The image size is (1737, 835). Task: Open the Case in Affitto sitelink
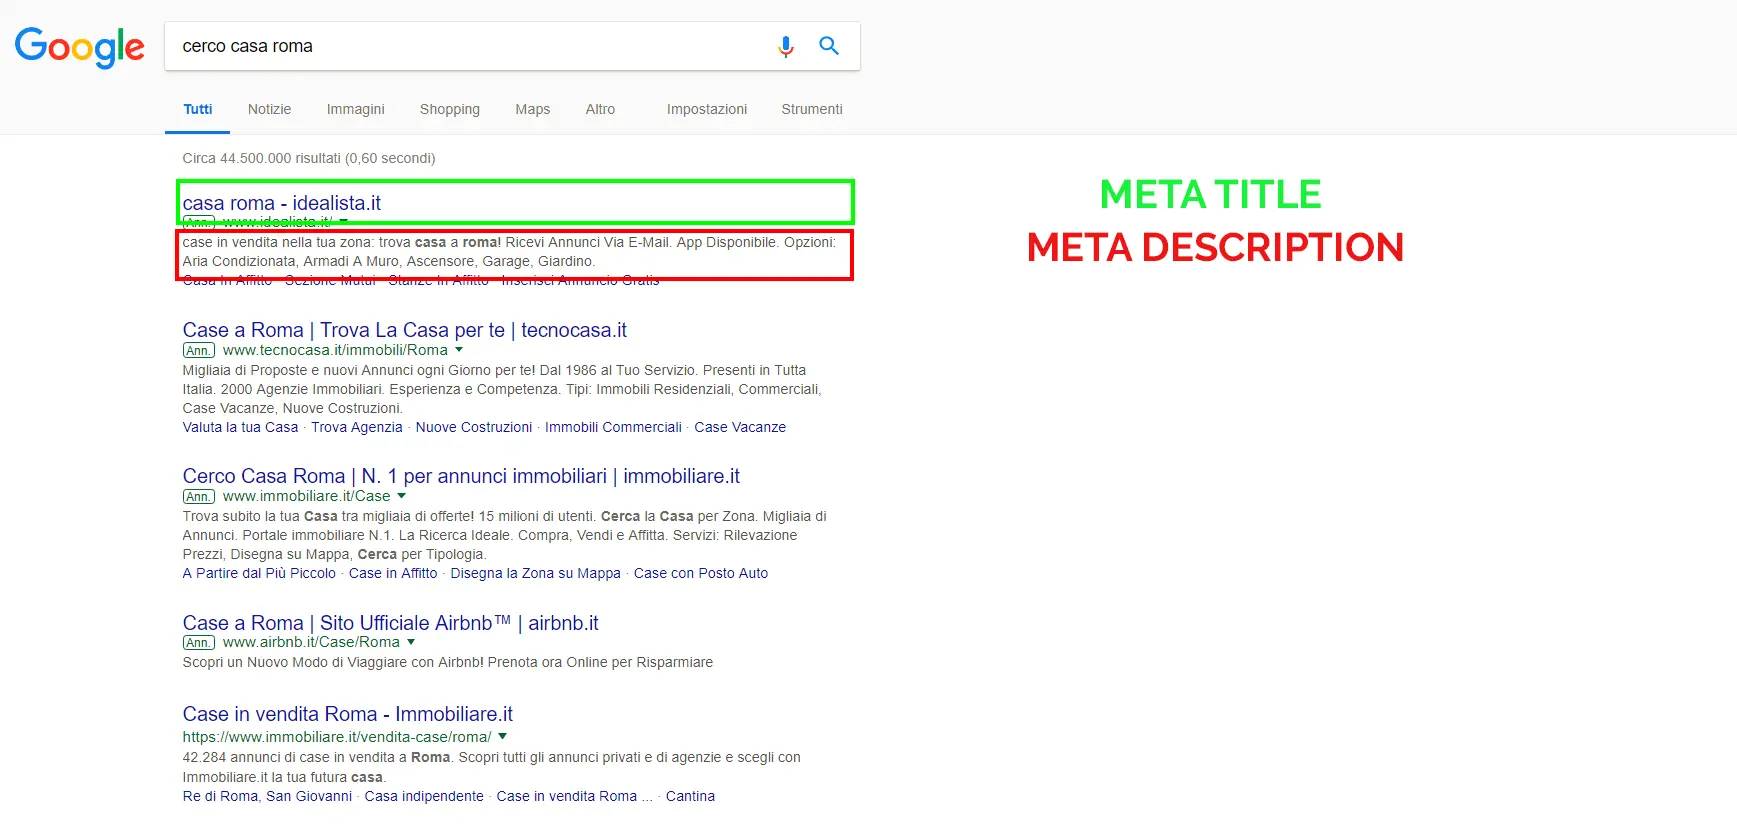click(393, 573)
